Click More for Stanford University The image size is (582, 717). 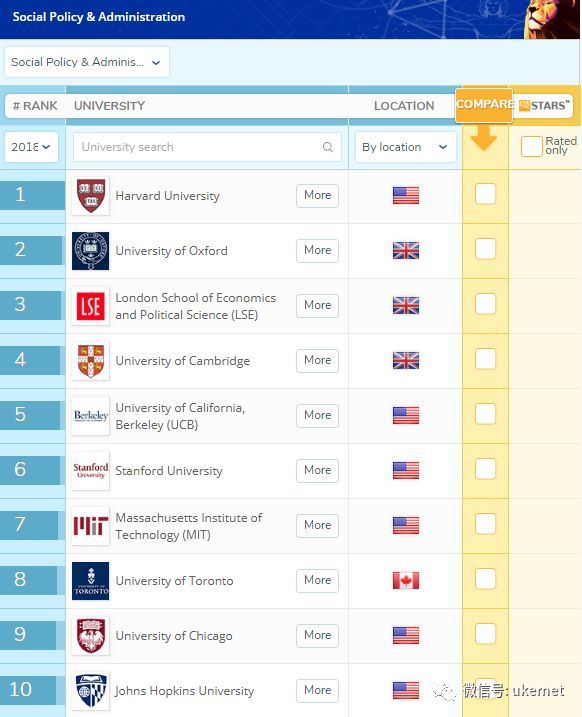click(317, 470)
